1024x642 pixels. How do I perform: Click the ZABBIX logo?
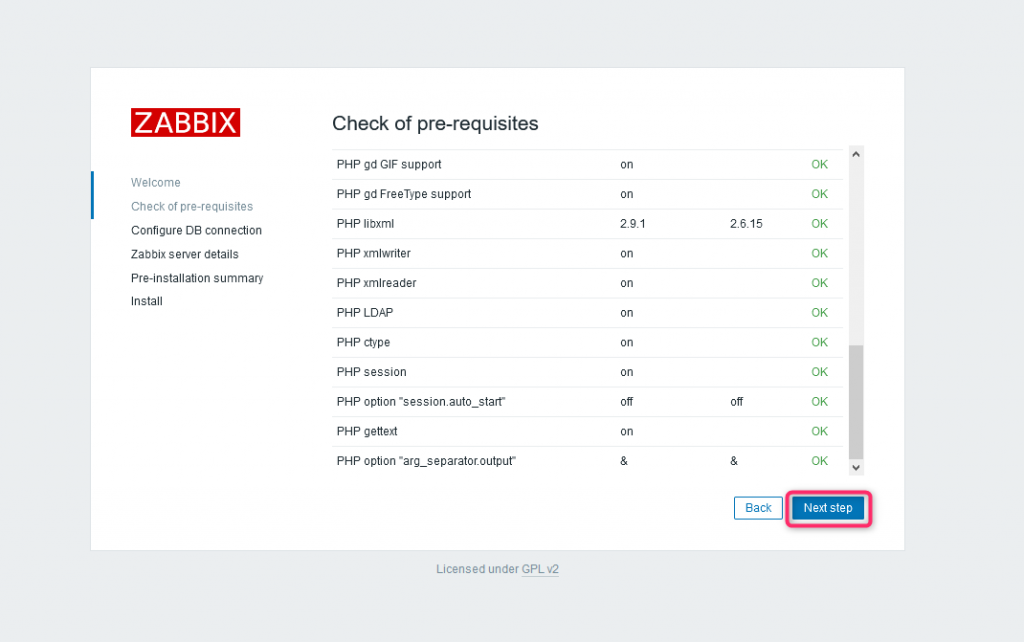pos(185,122)
